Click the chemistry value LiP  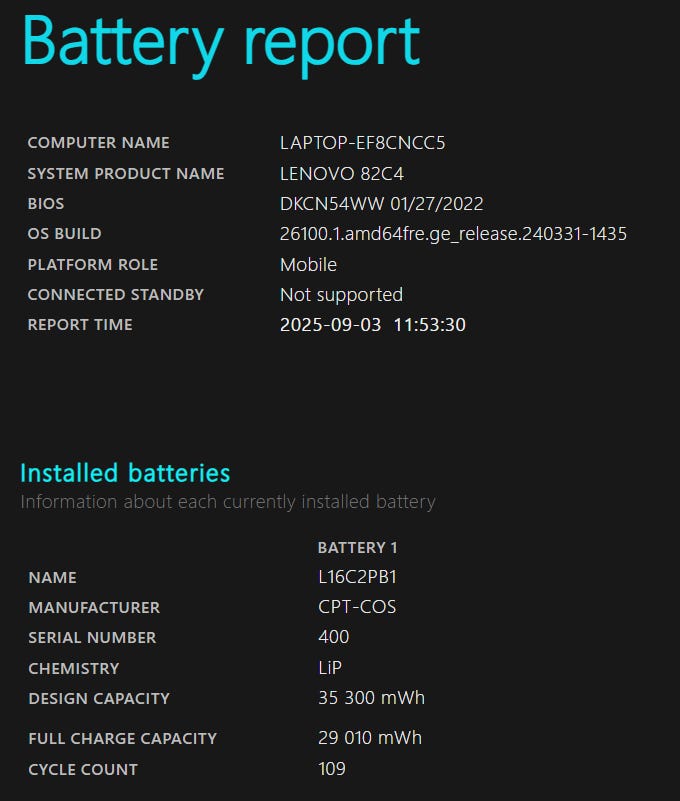331,668
